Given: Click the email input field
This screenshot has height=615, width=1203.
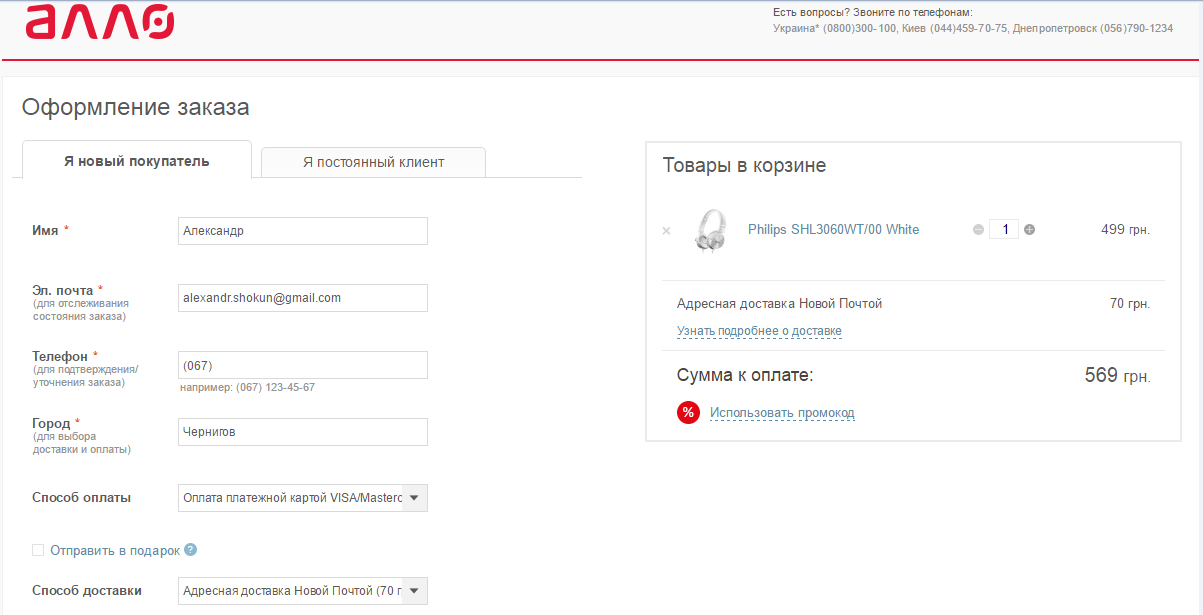Looking at the screenshot, I should tap(302, 298).
